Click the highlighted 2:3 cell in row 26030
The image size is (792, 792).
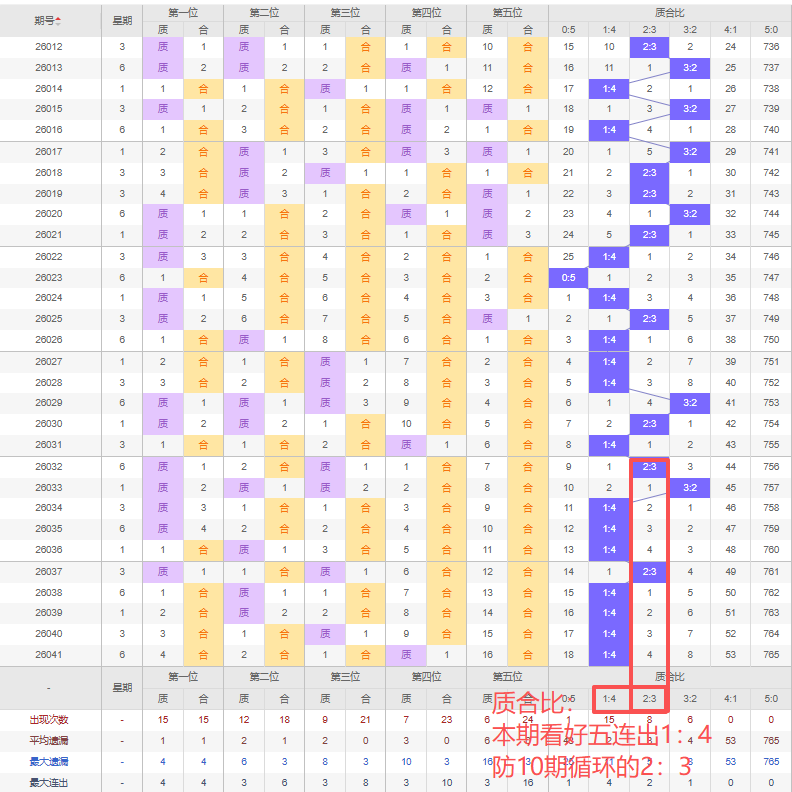tap(650, 424)
